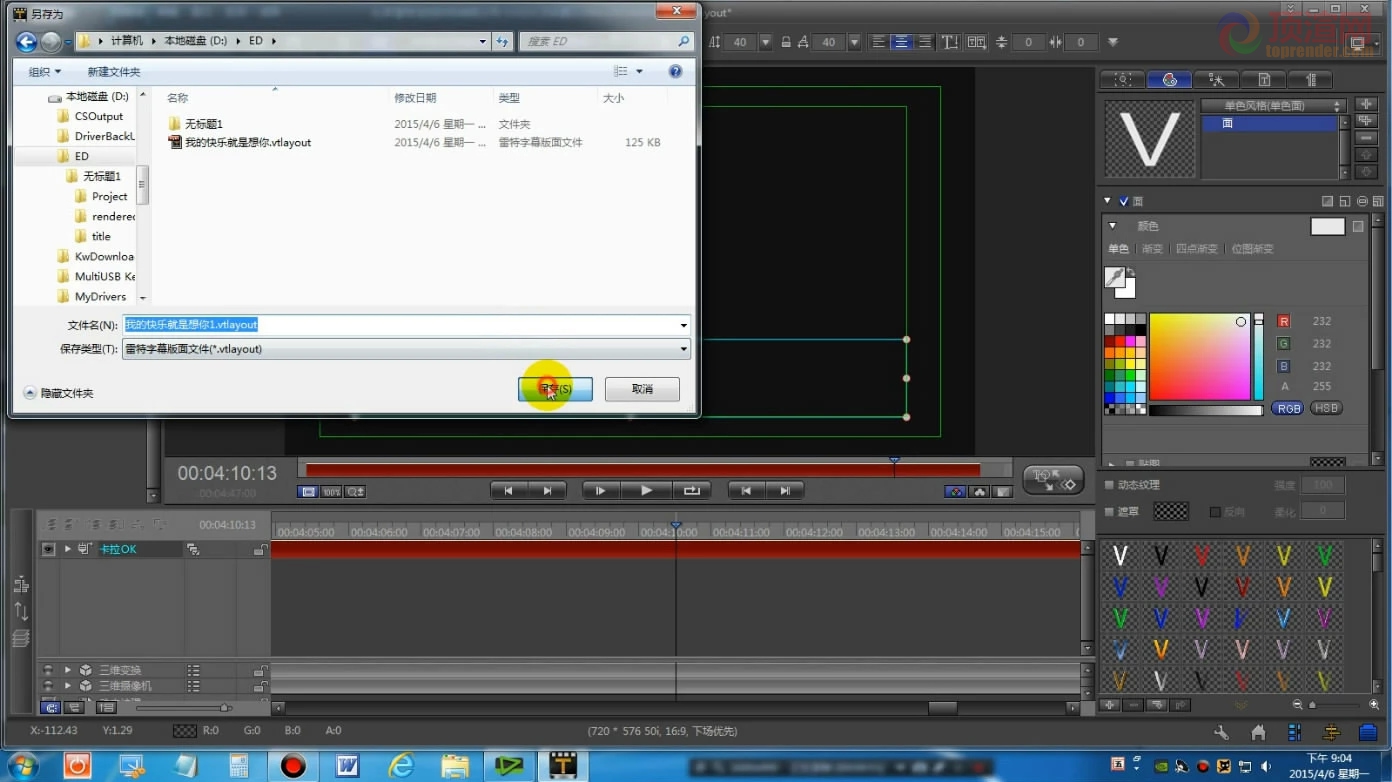
Task: Click the left-align text icon in the toolbar
Action: (879, 42)
